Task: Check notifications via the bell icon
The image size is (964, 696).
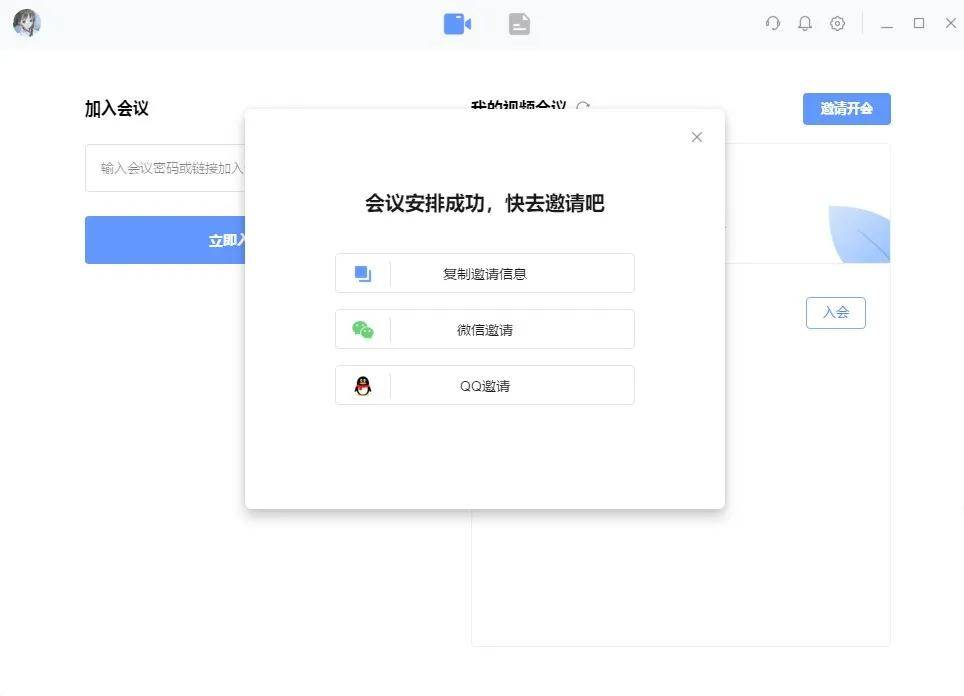Action: (x=805, y=23)
